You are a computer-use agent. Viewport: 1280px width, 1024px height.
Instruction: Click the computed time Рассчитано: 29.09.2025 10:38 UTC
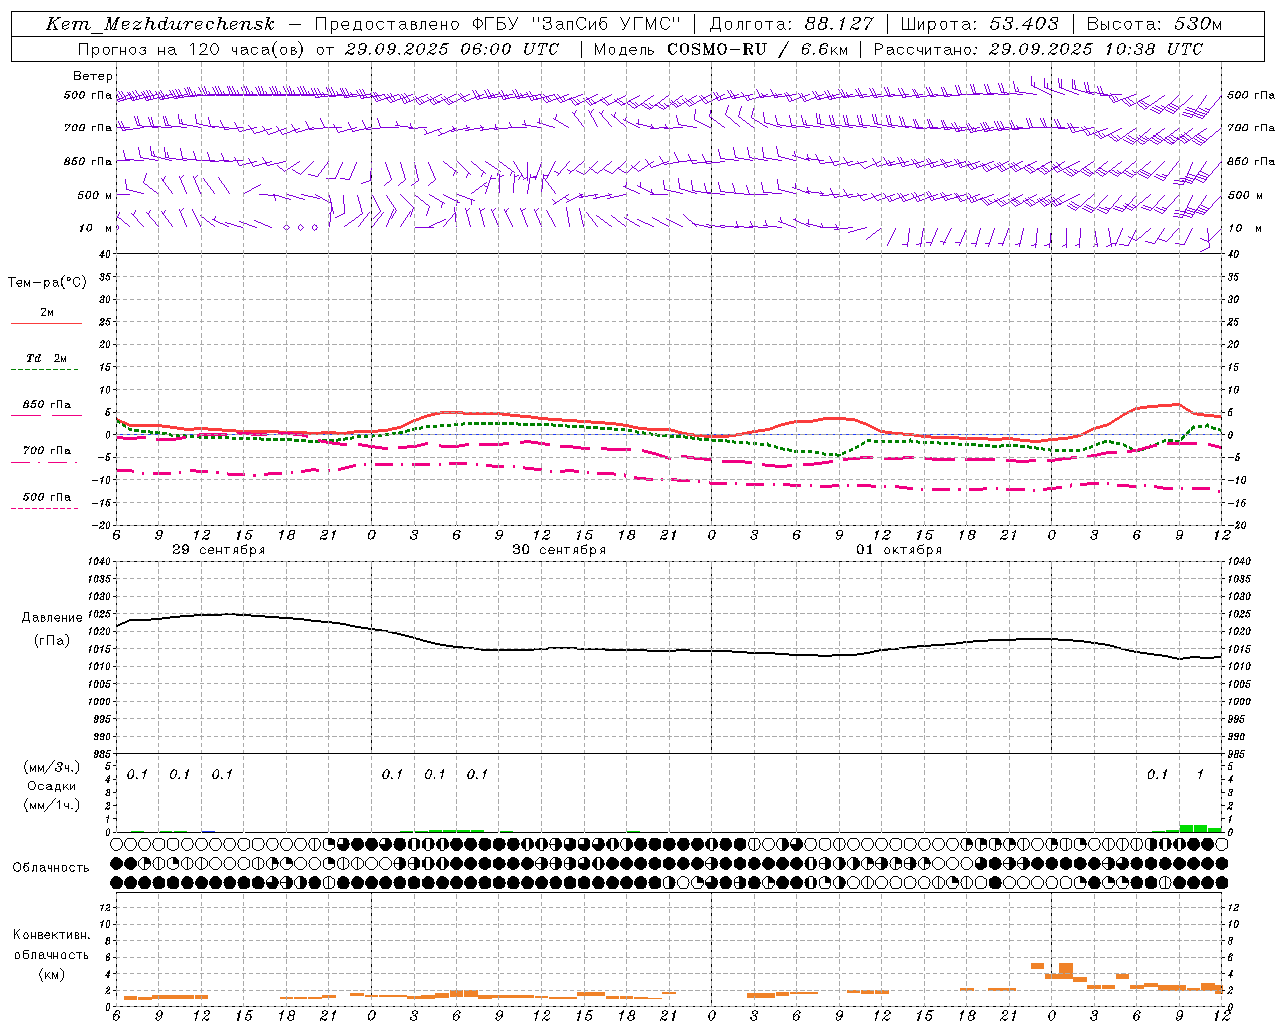(x=1038, y=49)
